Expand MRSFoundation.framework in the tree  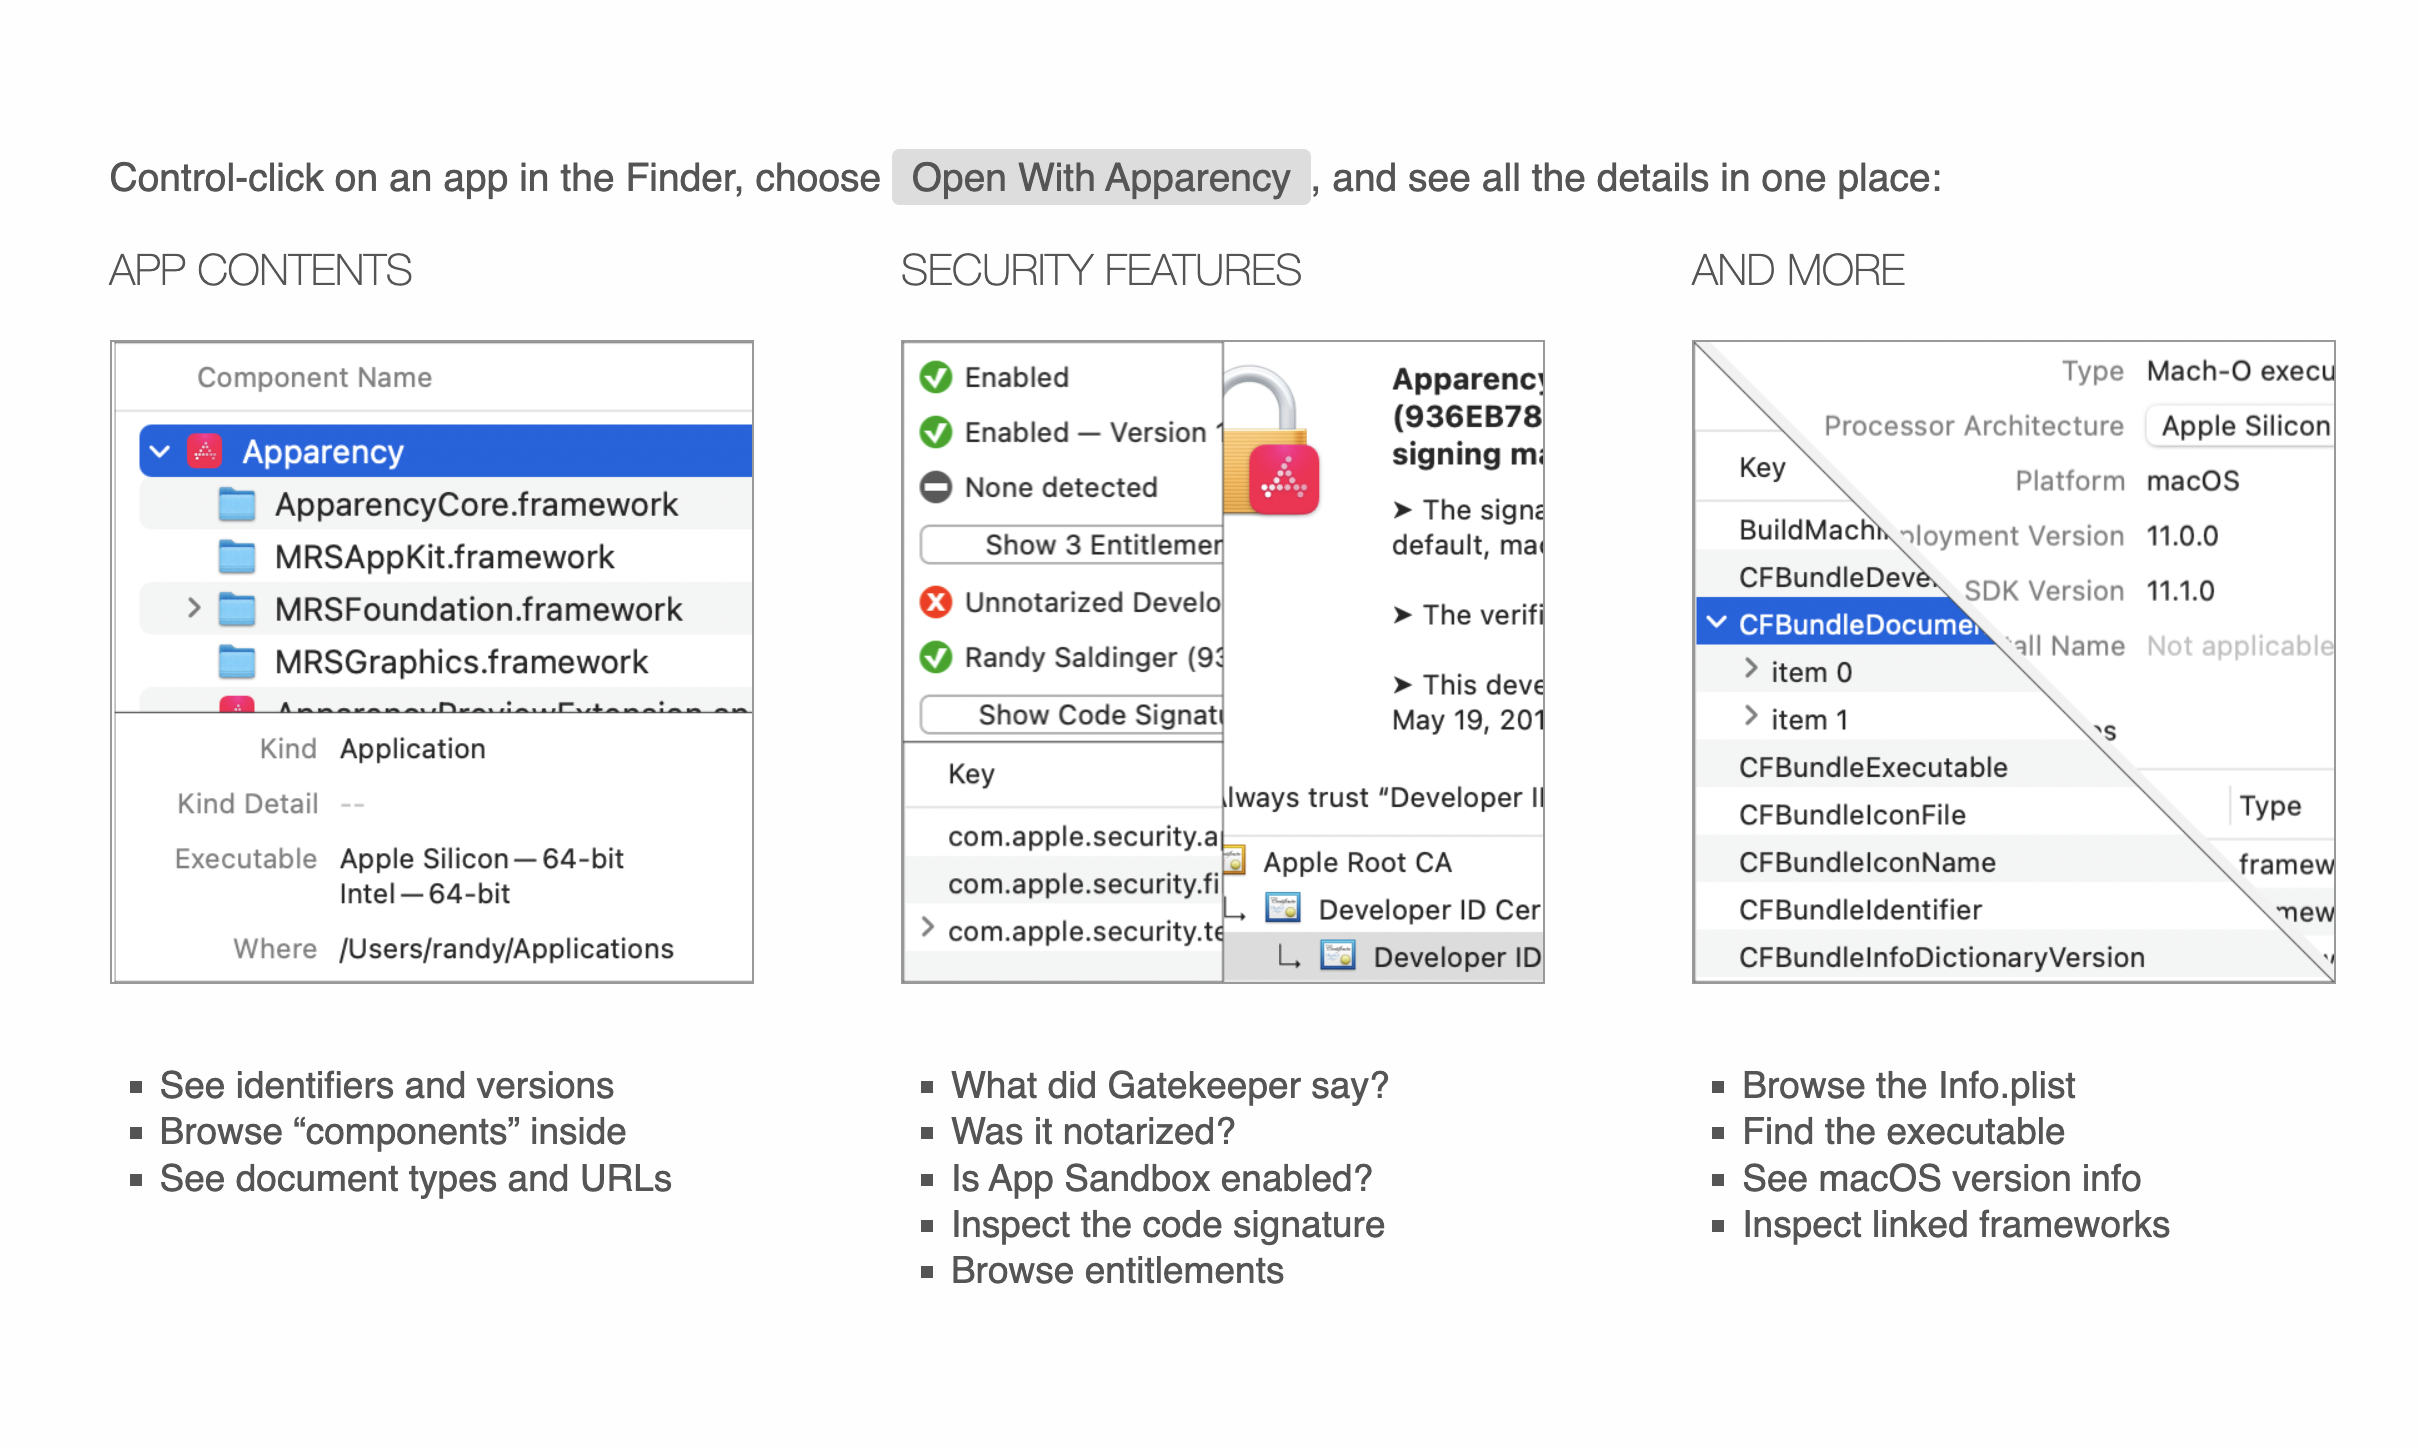pyautogui.click(x=193, y=608)
